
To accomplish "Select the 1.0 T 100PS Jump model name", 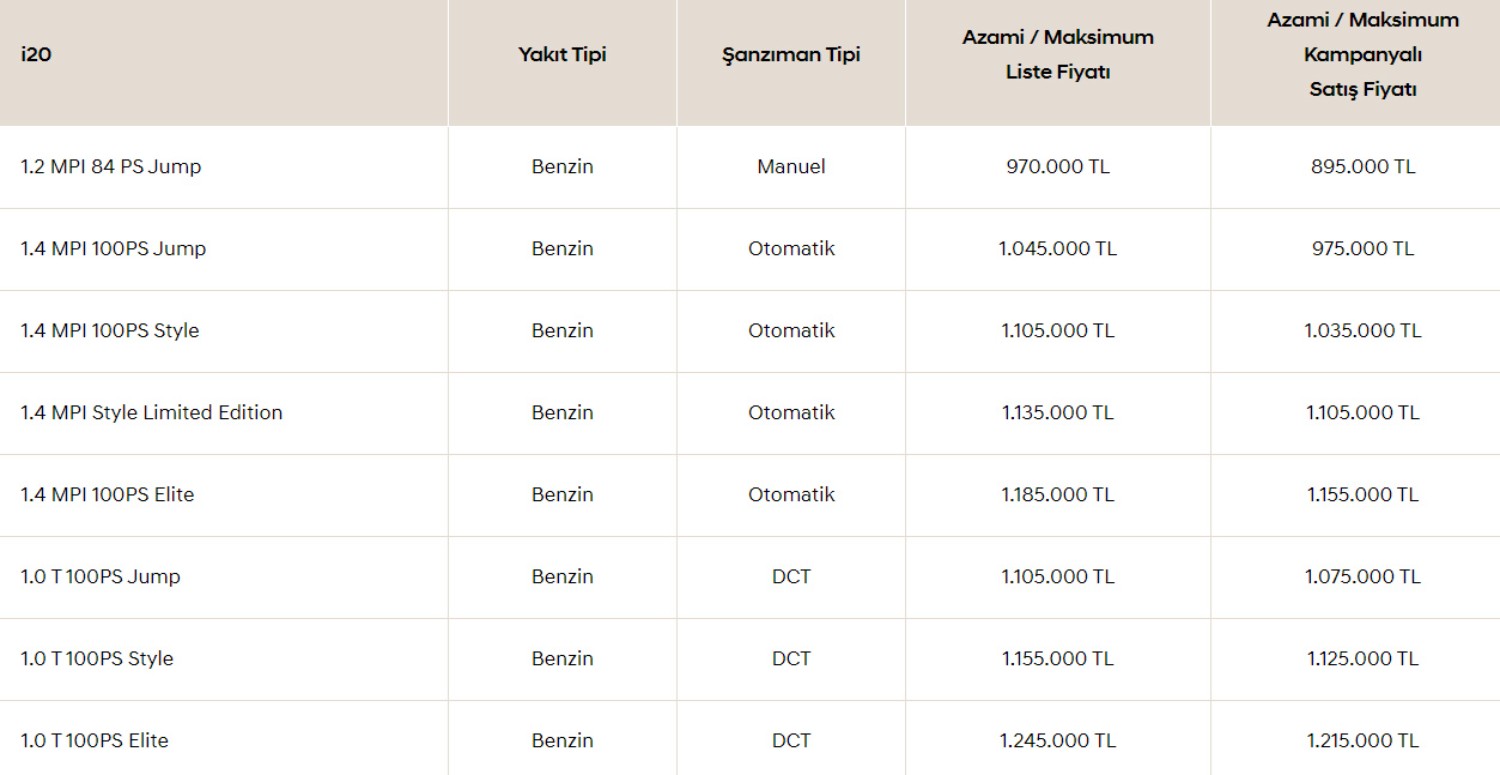I will click(x=101, y=577).
